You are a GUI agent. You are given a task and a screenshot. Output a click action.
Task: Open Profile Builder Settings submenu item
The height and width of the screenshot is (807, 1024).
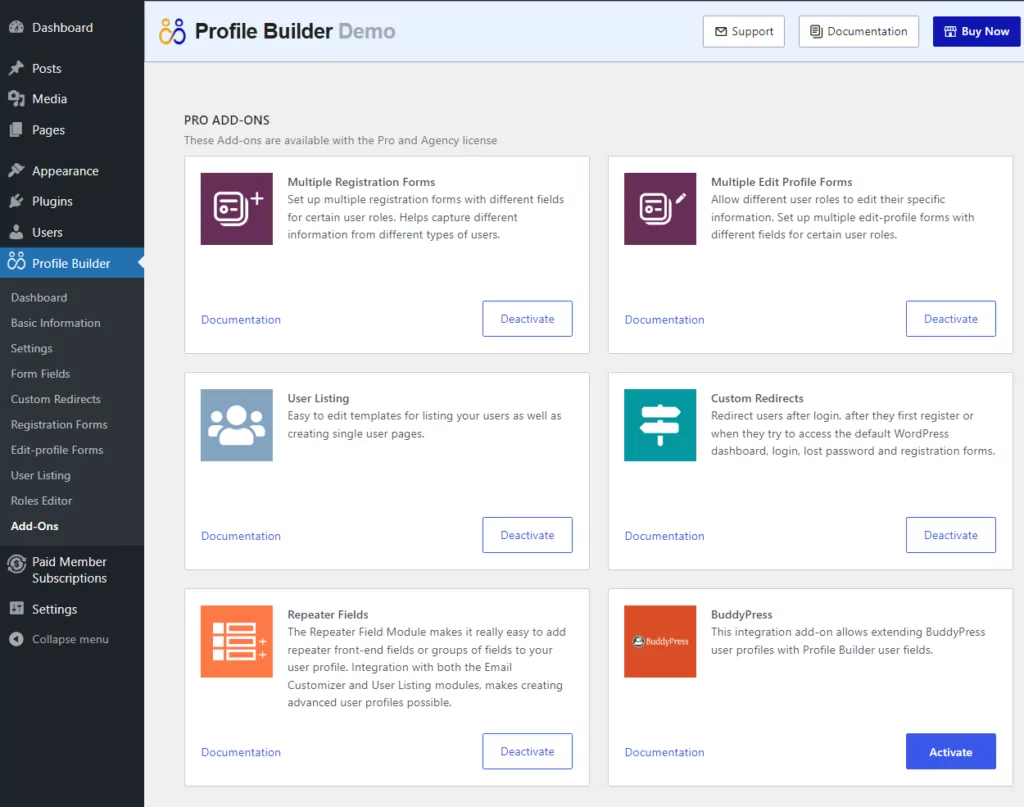pos(31,348)
